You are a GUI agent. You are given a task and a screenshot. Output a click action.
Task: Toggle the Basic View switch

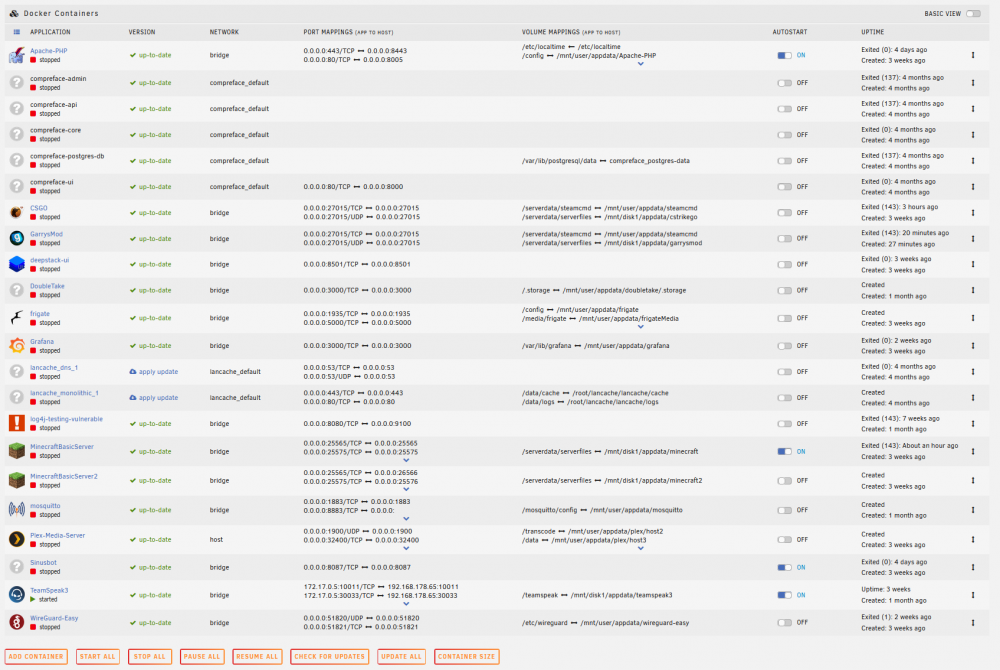click(x=973, y=13)
